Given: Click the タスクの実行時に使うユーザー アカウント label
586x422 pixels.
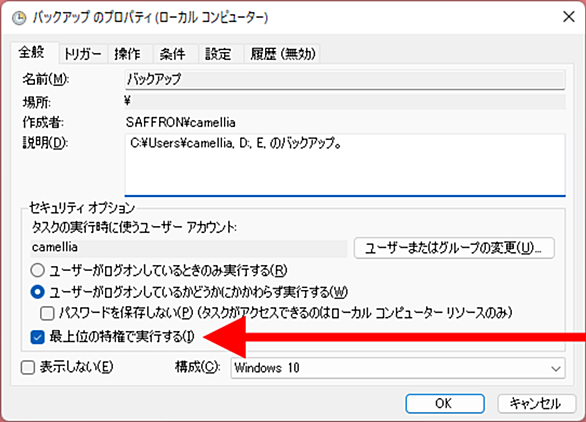Looking at the screenshot, I should tap(134, 227).
